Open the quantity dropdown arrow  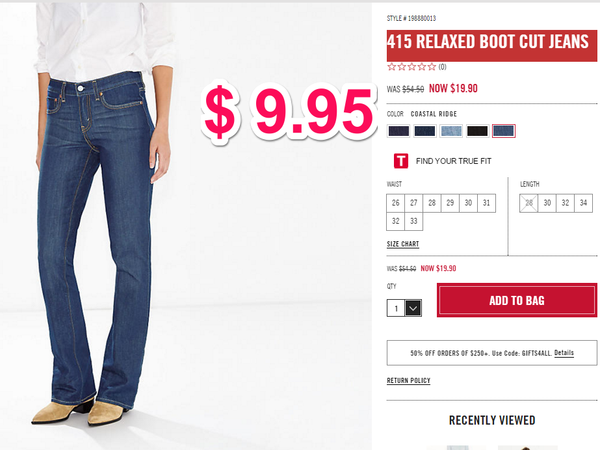point(413,308)
